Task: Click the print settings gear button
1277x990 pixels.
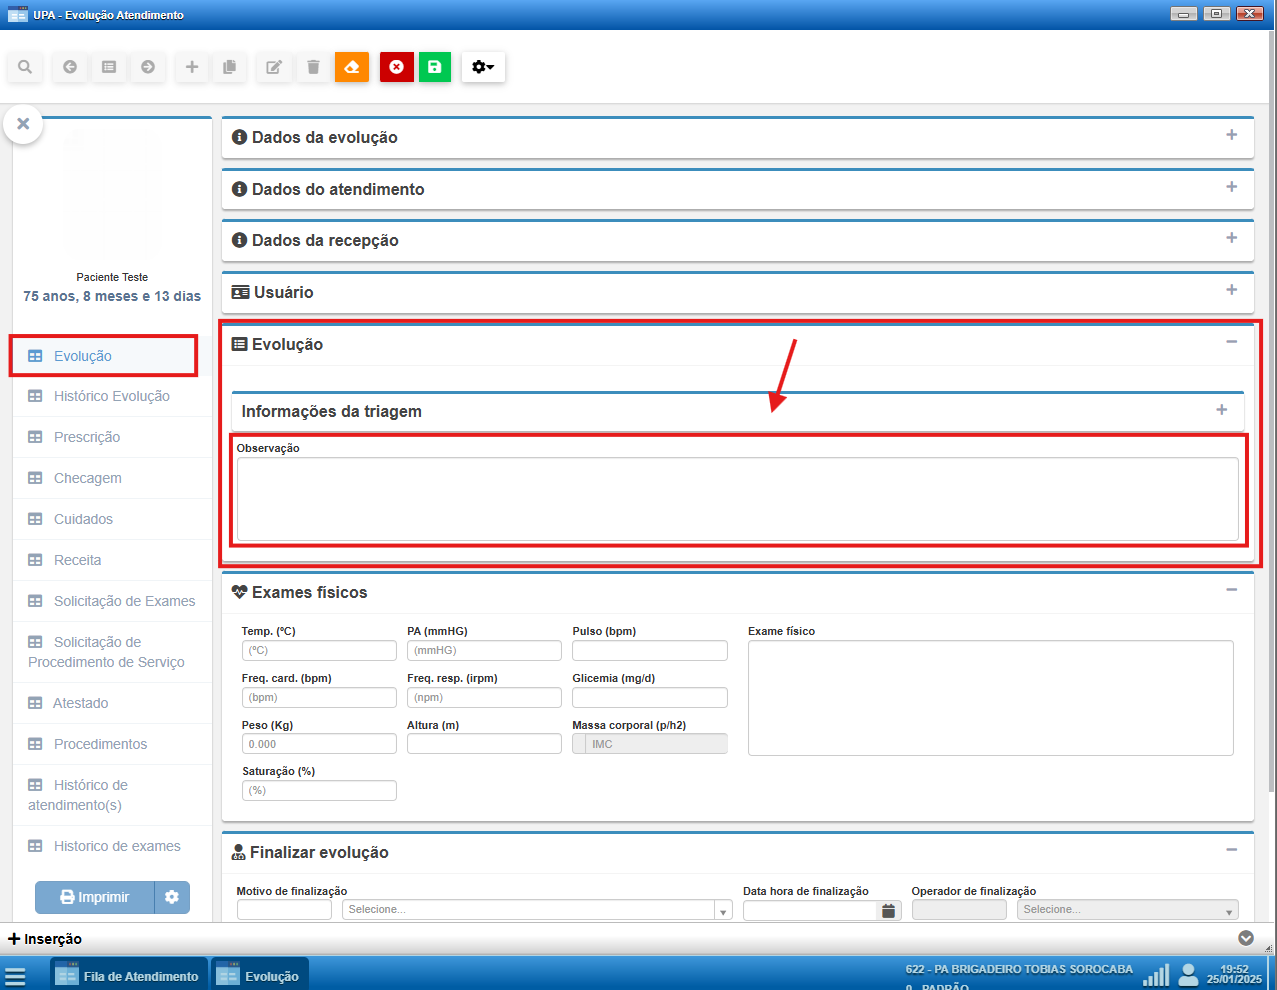Action: pyautogui.click(x=172, y=897)
